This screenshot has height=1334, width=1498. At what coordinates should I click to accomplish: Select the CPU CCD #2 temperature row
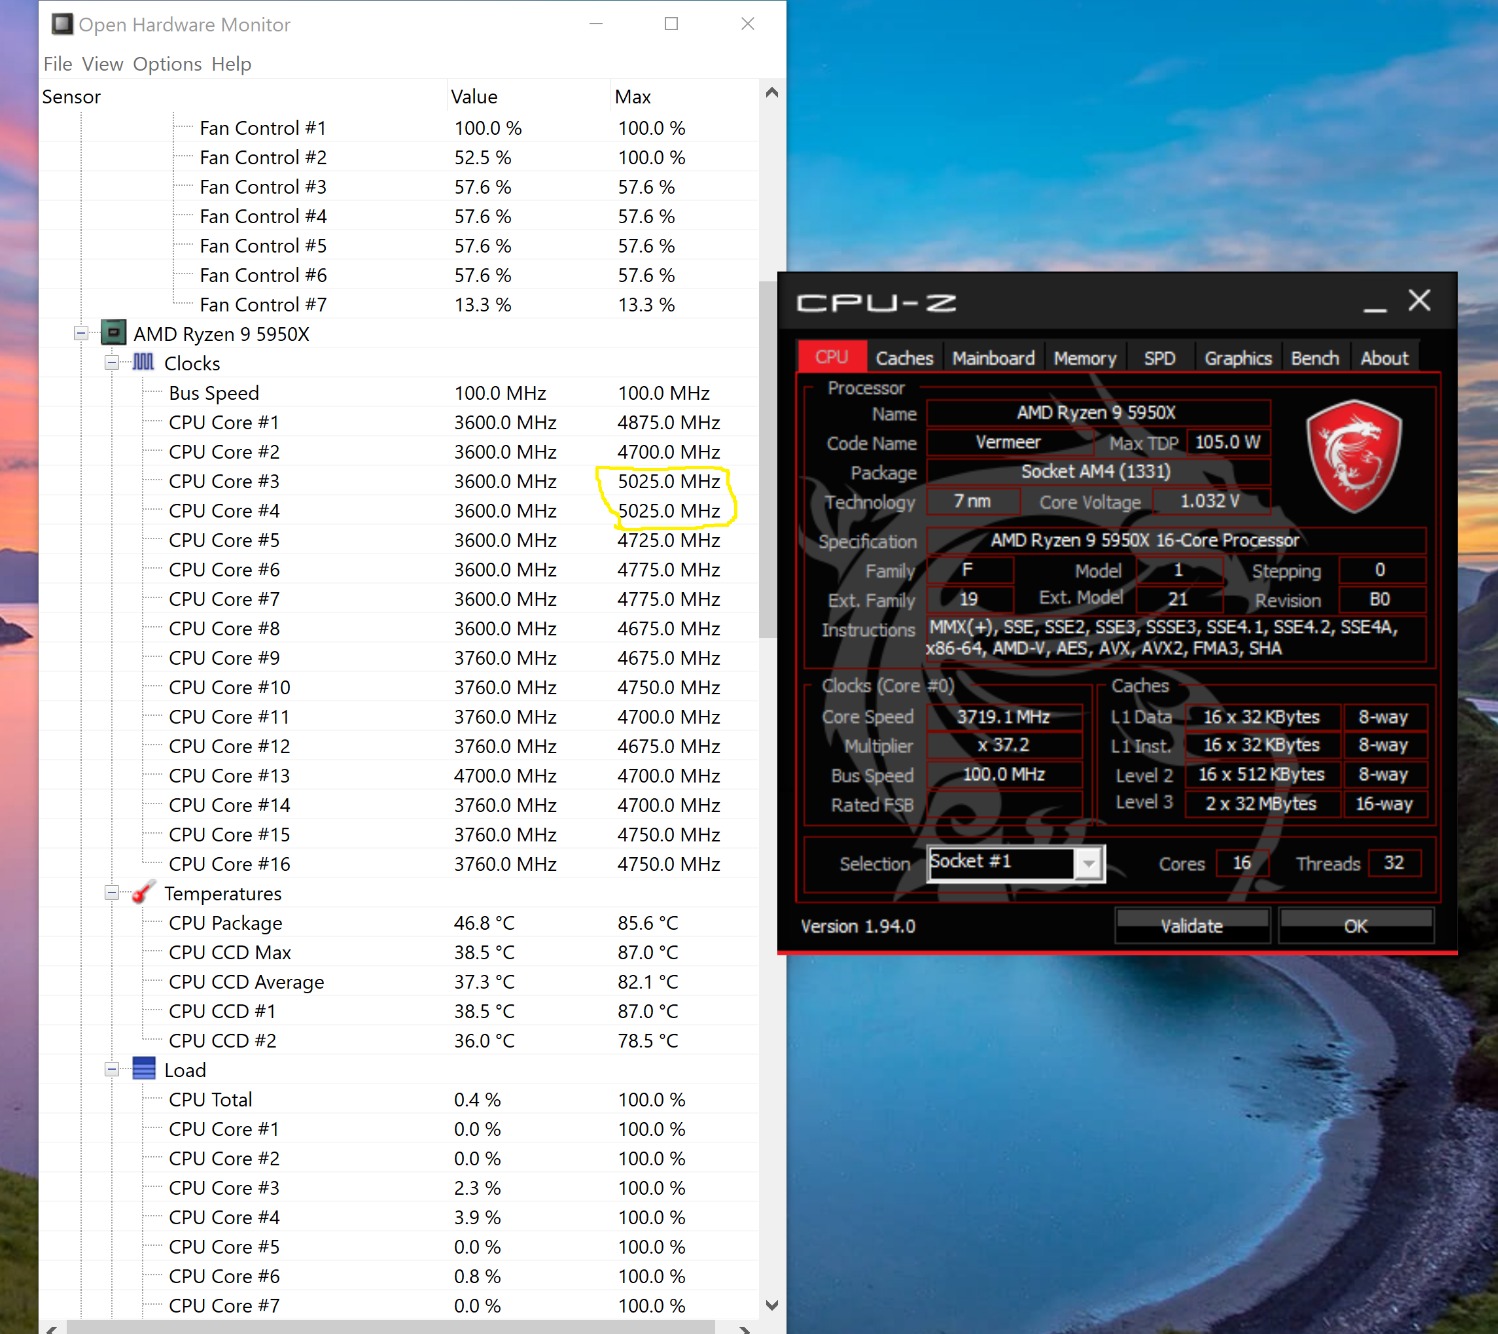pos(398,1041)
